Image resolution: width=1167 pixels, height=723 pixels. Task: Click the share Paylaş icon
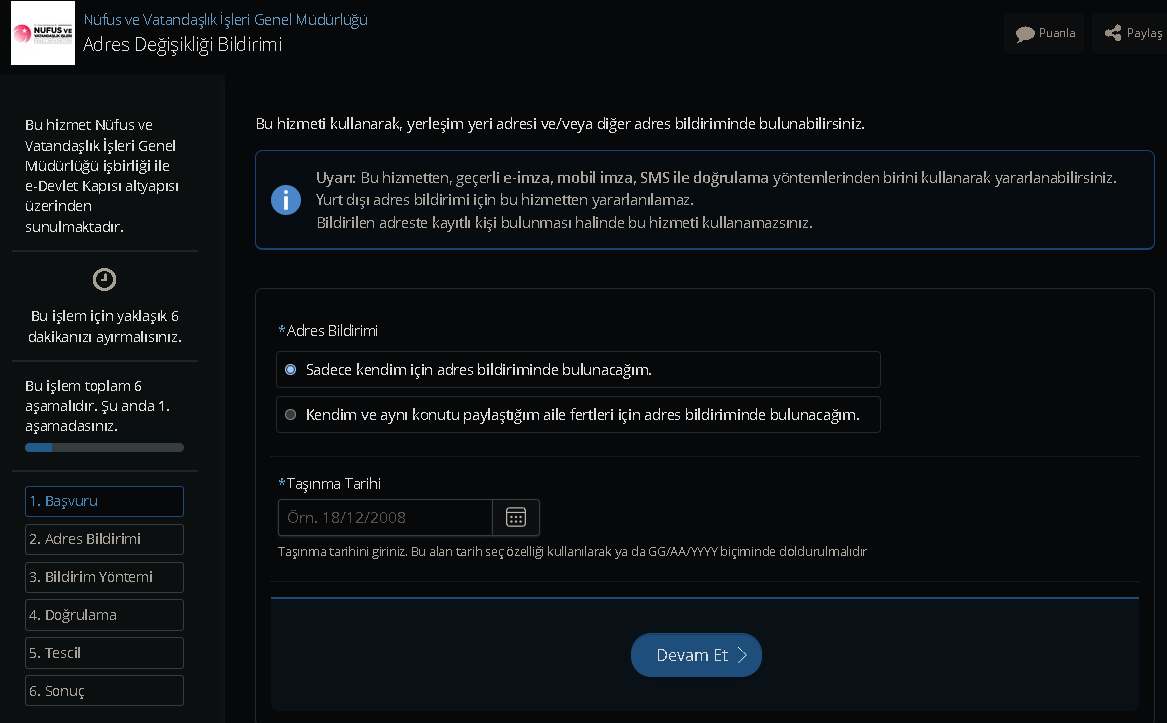pos(1112,34)
